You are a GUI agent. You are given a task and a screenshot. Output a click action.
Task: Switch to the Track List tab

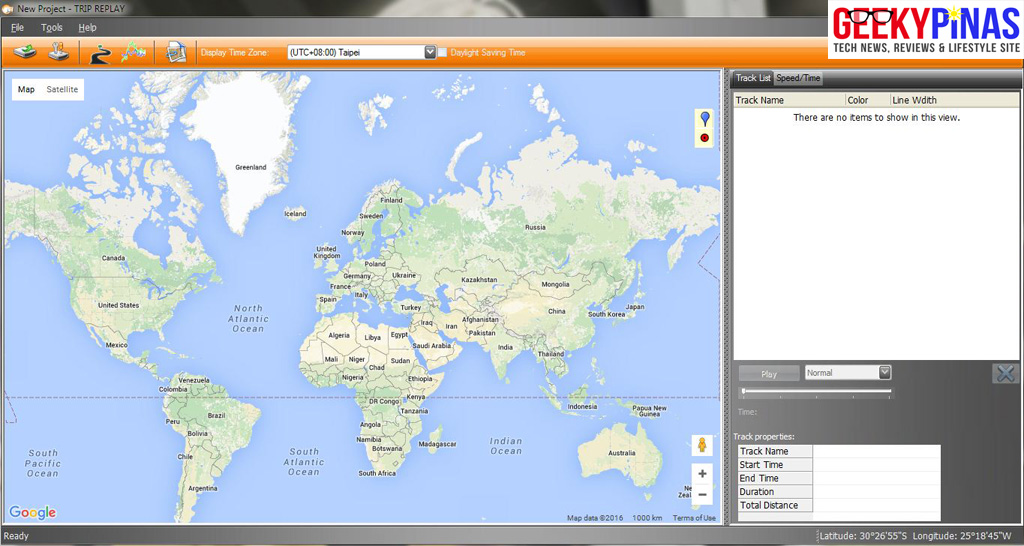click(x=753, y=78)
